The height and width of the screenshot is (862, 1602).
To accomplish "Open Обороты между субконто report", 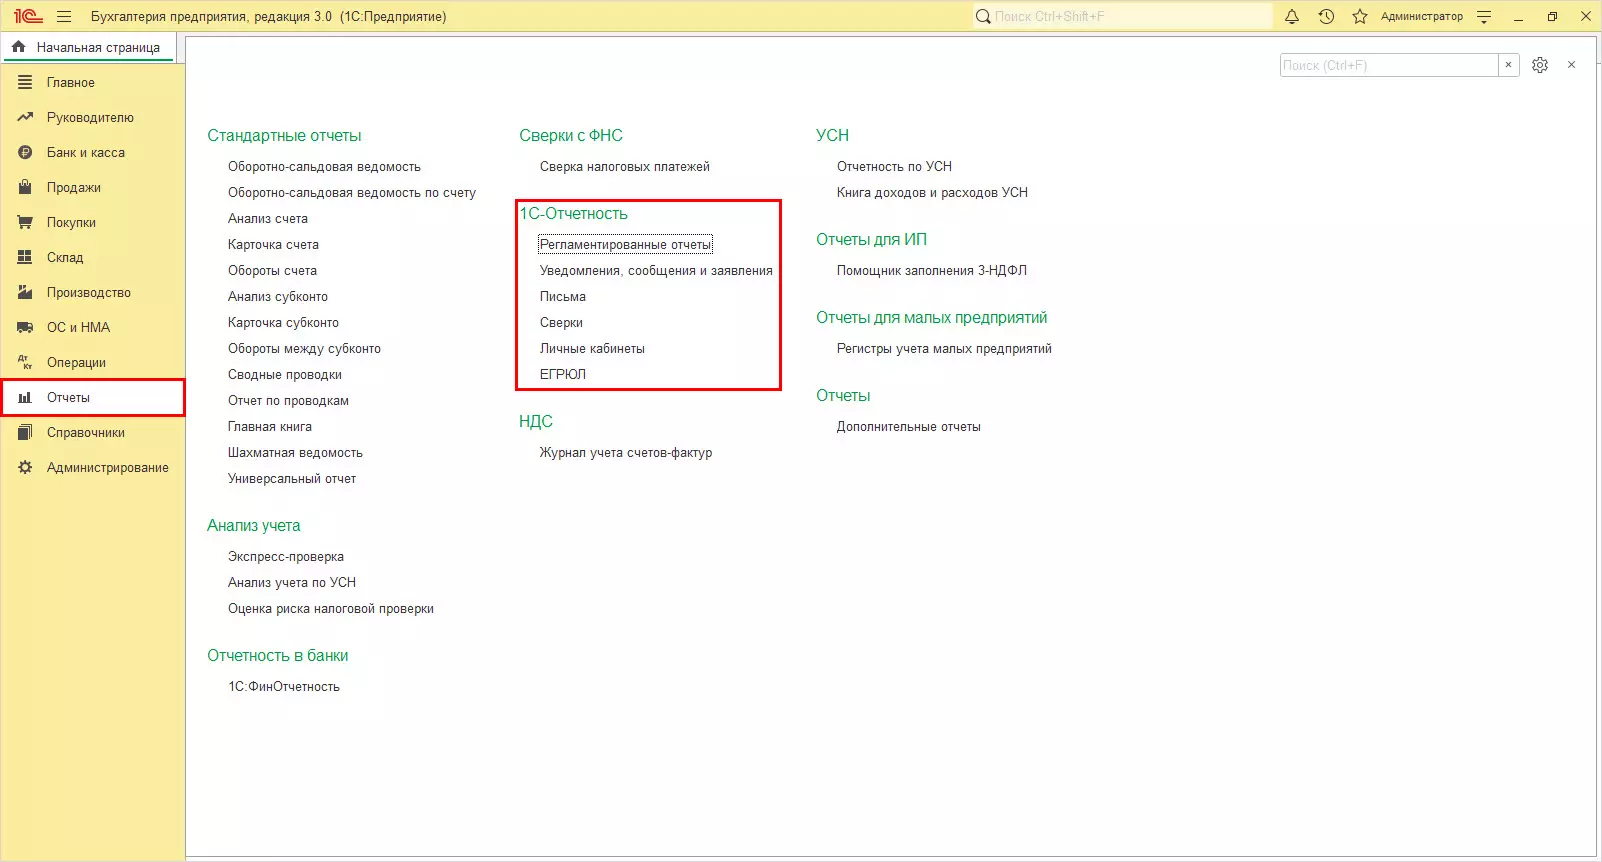I will click(304, 349).
